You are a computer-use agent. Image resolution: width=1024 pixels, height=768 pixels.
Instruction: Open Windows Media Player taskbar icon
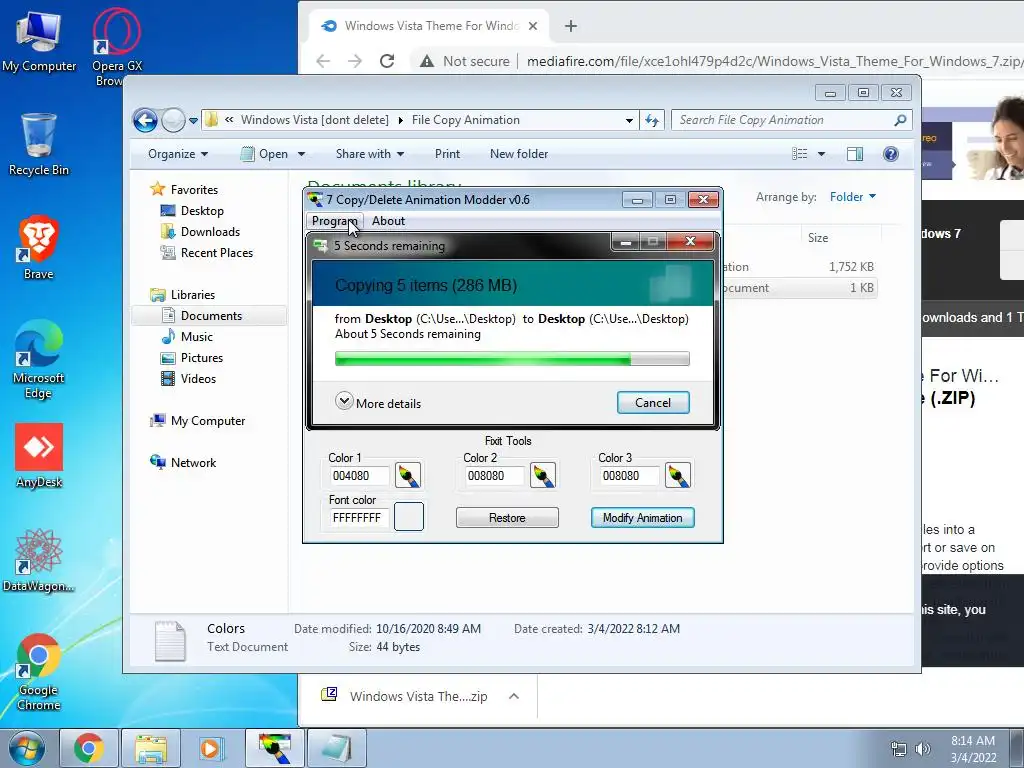click(x=210, y=748)
